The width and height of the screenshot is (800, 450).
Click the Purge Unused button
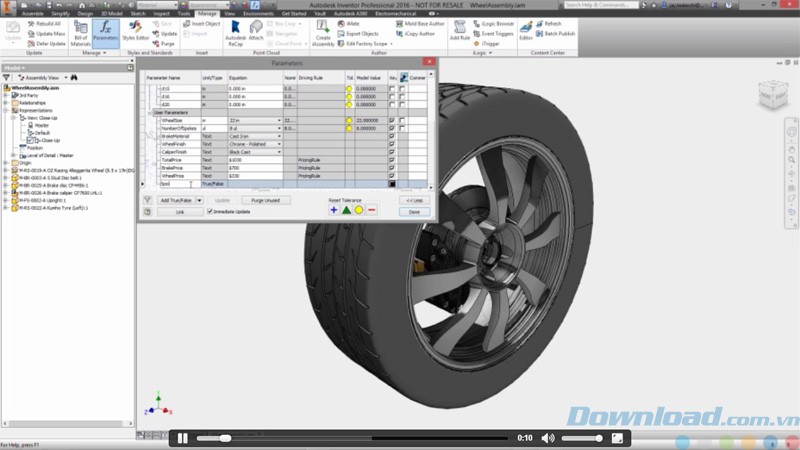tap(264, 200)
